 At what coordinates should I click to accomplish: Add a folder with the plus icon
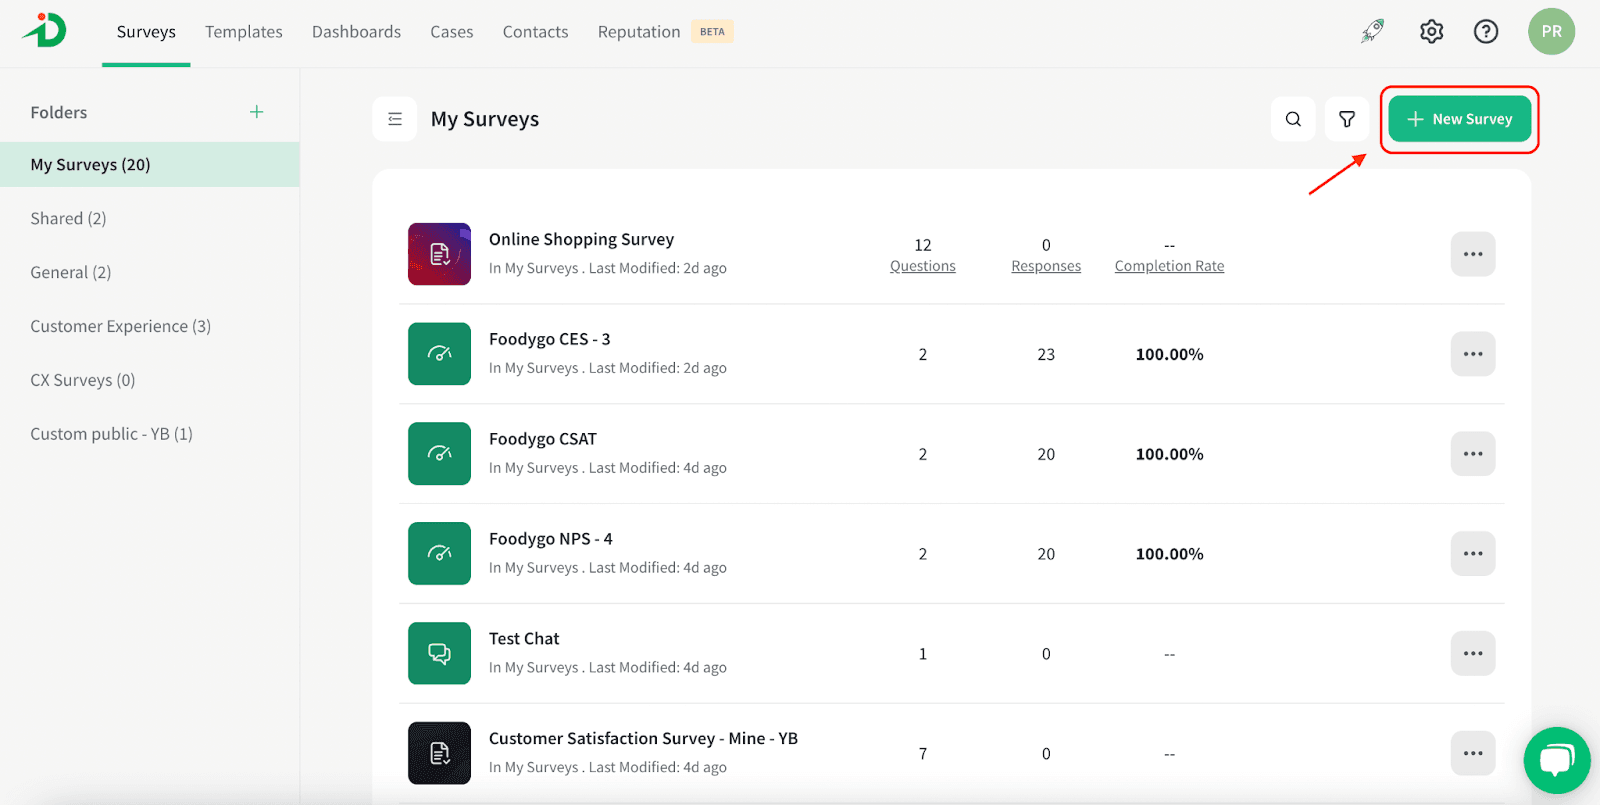click(256, 112)
